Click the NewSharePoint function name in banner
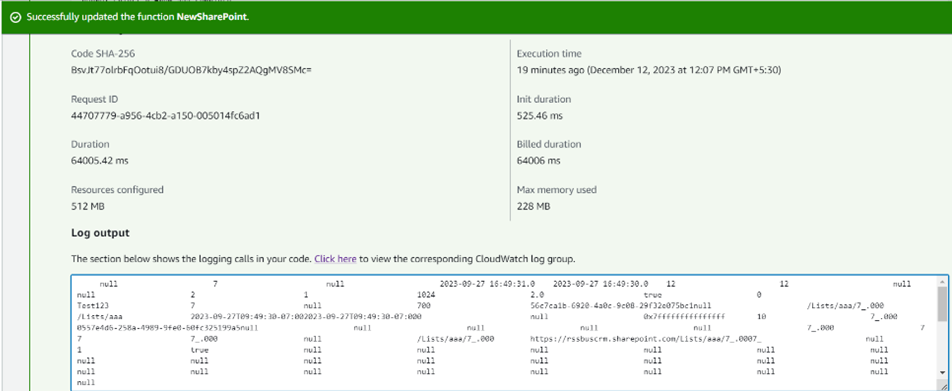 pos(212,17)
